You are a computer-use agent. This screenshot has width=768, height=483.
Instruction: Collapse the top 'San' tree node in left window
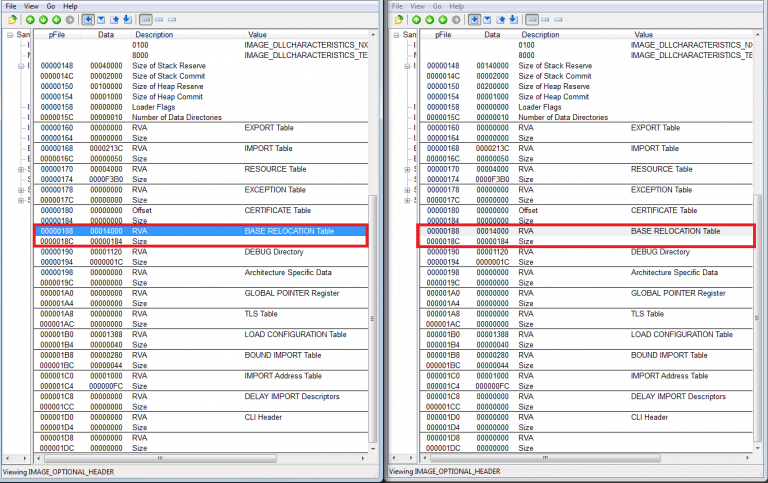[10, 35]
